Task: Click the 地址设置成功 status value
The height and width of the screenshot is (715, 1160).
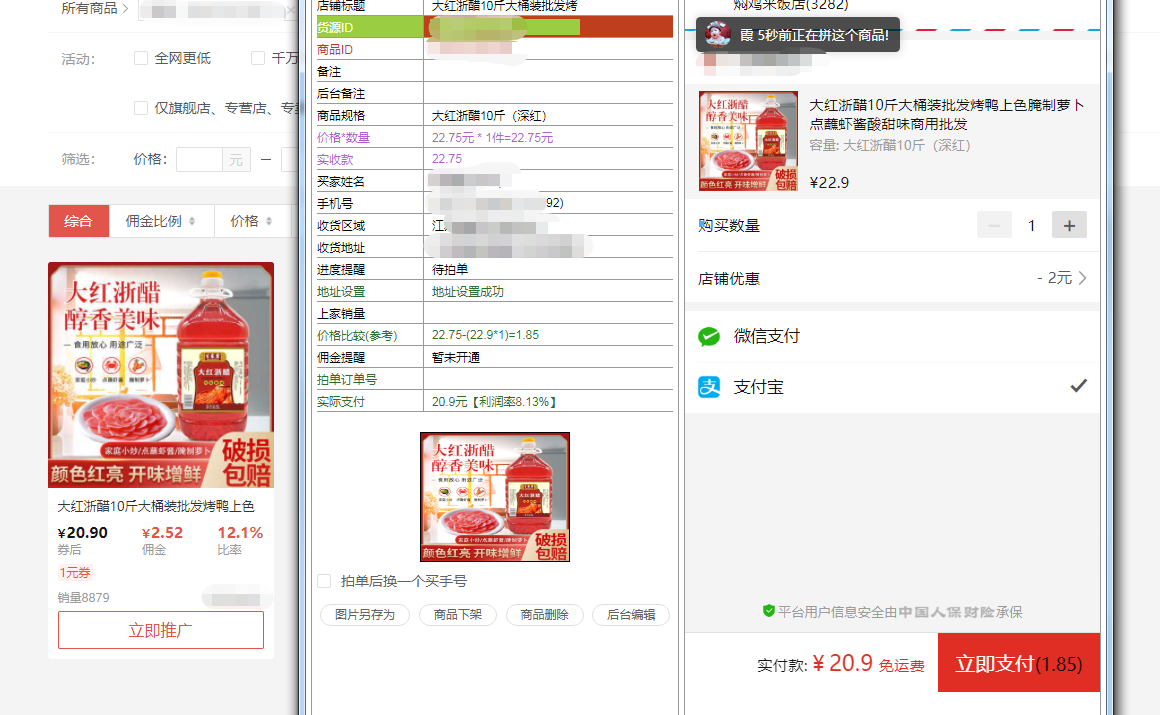Action: pyautogui.click(x=468, y=292)
